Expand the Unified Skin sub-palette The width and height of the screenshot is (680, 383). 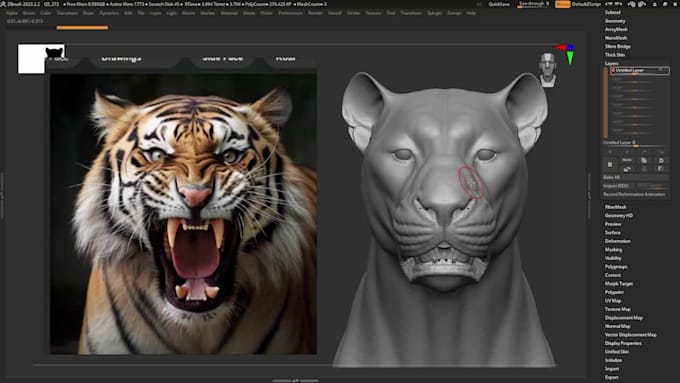(617, 352)
